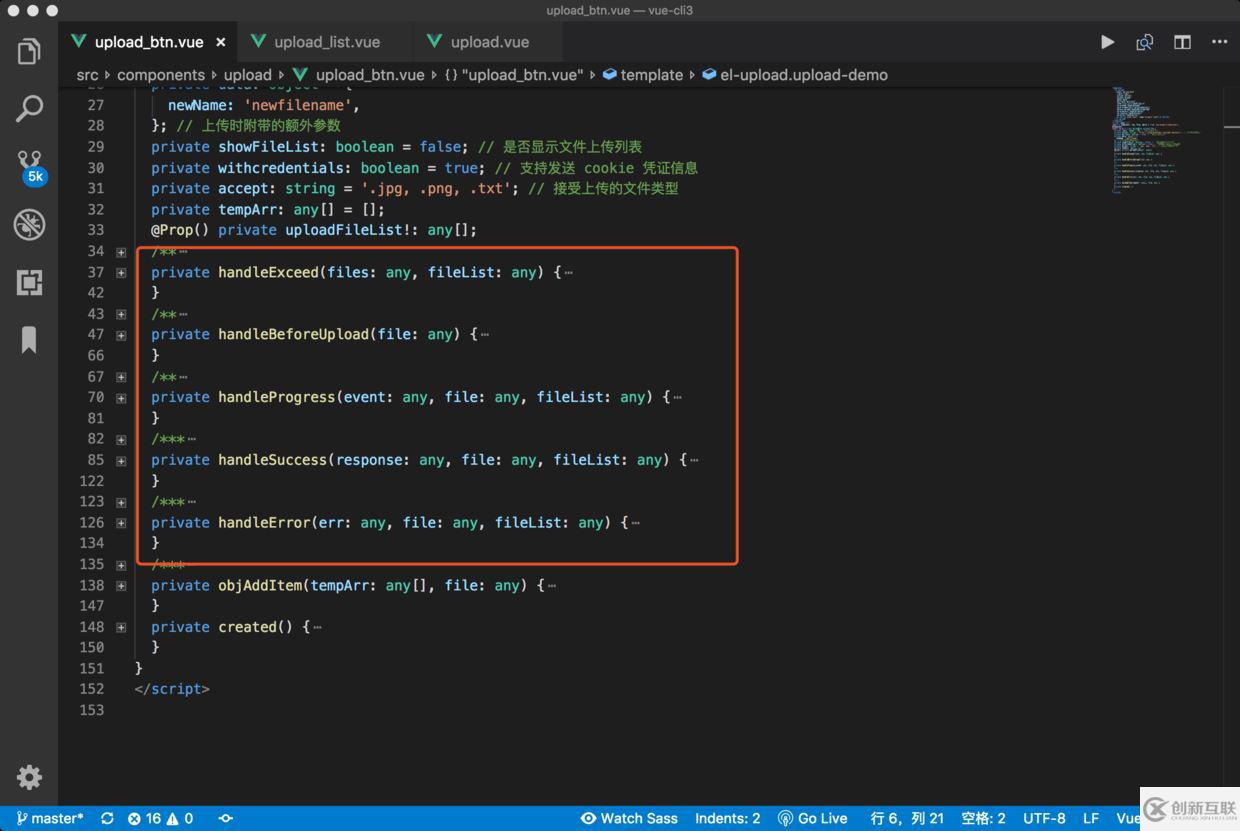Open Source Control with 5k badge
This screenshot has width=1240, height=831.
click(29, 165)
